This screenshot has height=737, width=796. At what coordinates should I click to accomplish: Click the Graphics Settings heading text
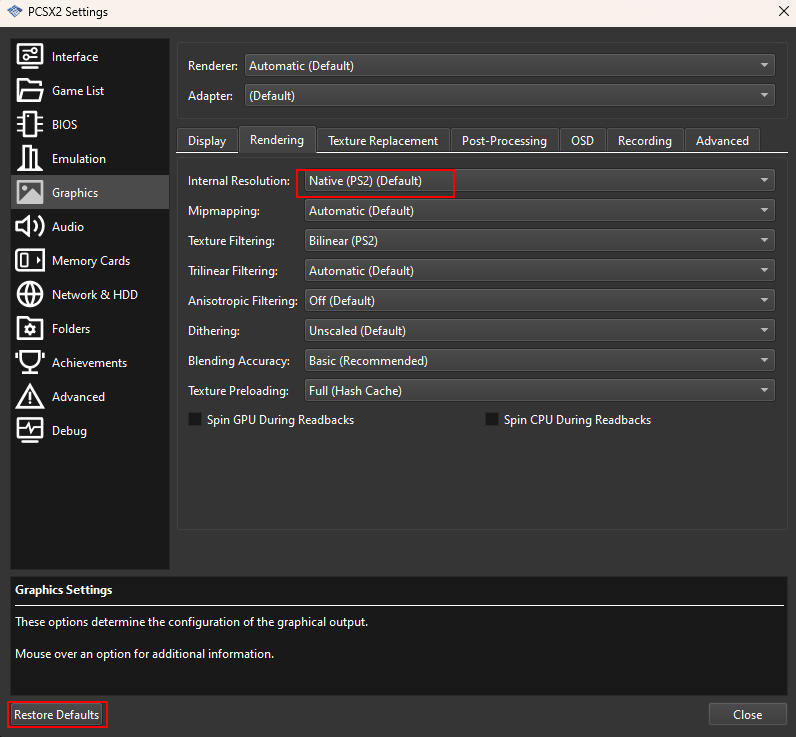click(x=63, y=590)
